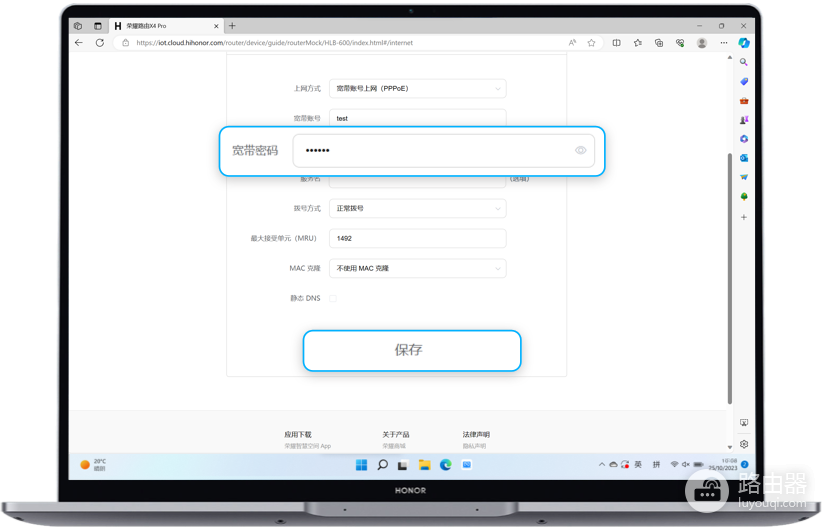Viewport: 825px width, 531px height.
Task: Click the scrollbar down arrow
Action: [729, 447]
